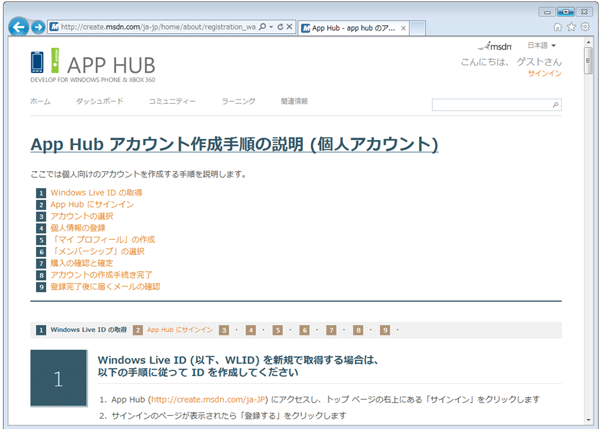
Task: Click the search magnifier in the address bar
Action: [x=262, y=27]
